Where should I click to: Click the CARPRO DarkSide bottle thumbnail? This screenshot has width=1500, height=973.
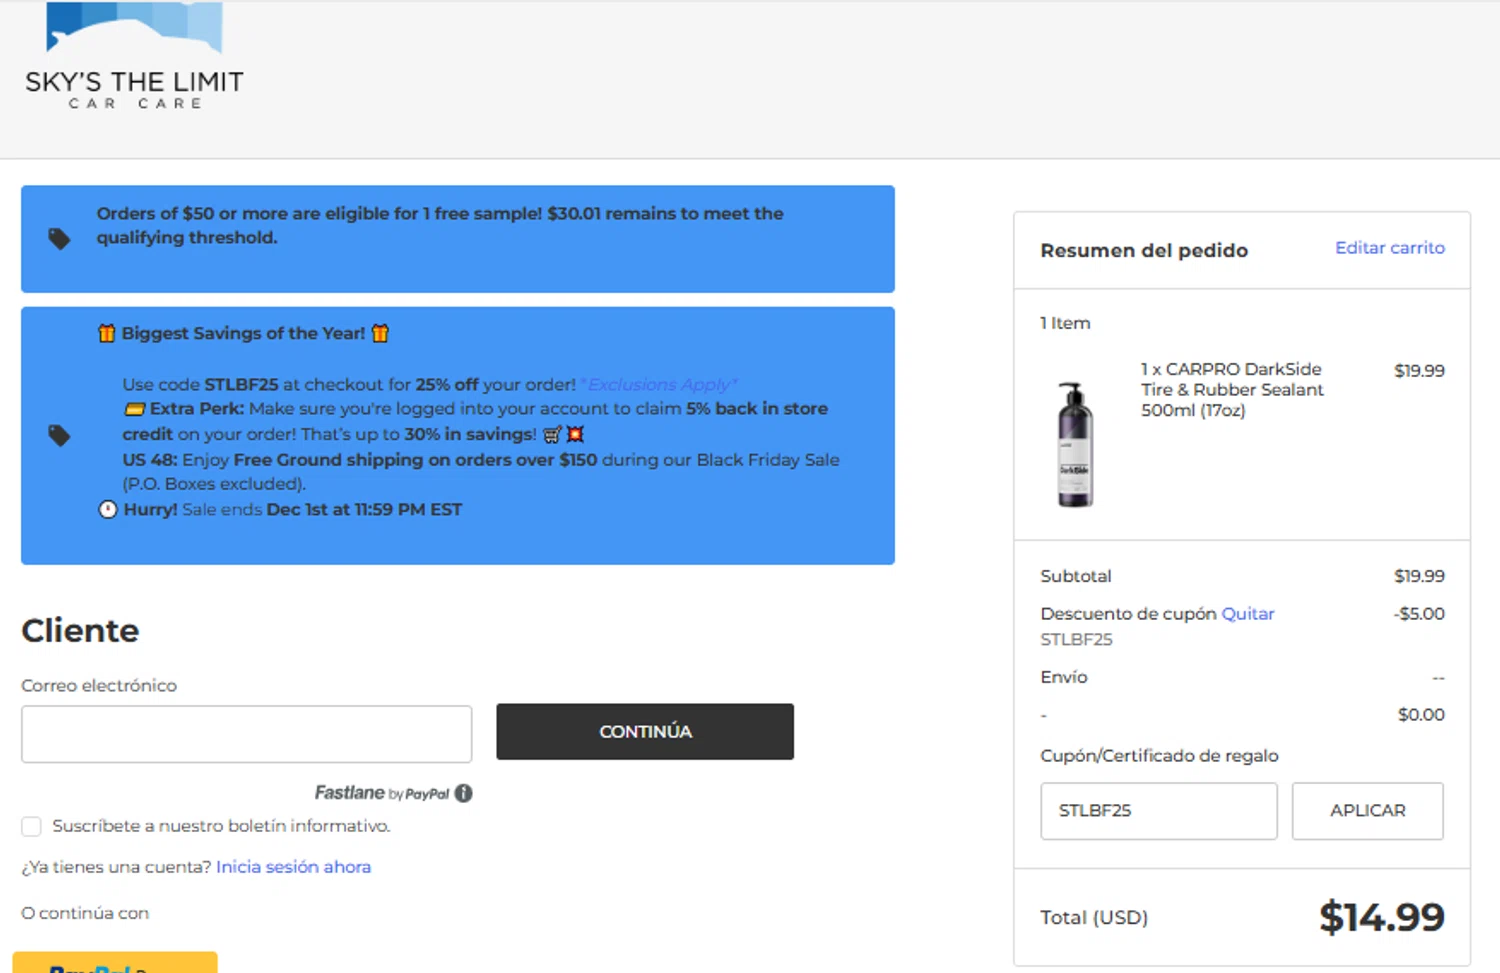1075,444
